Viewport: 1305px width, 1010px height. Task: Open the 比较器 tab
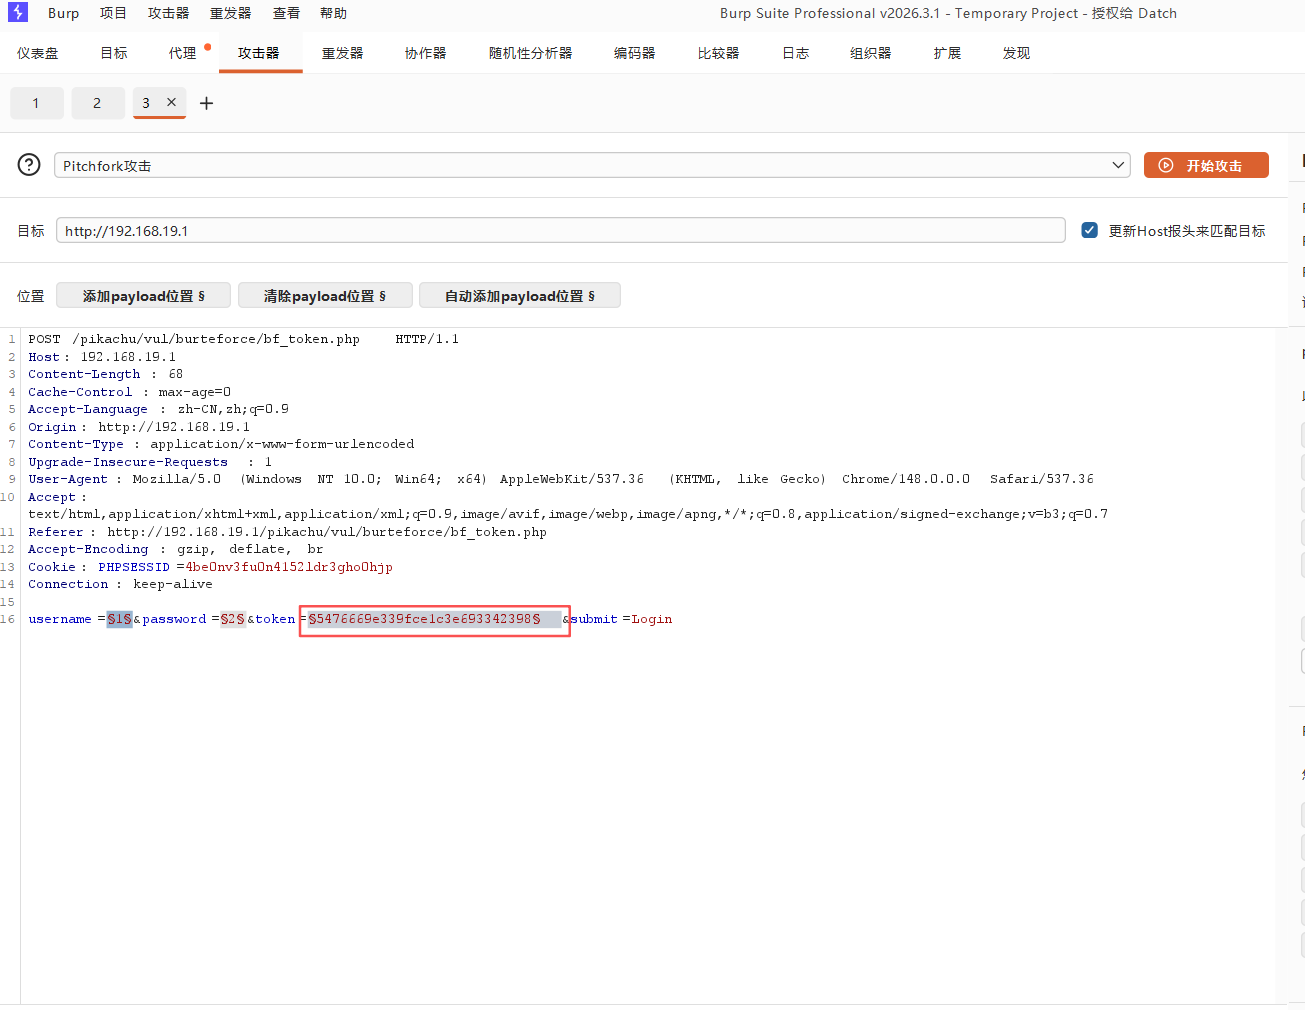(718, 53)
